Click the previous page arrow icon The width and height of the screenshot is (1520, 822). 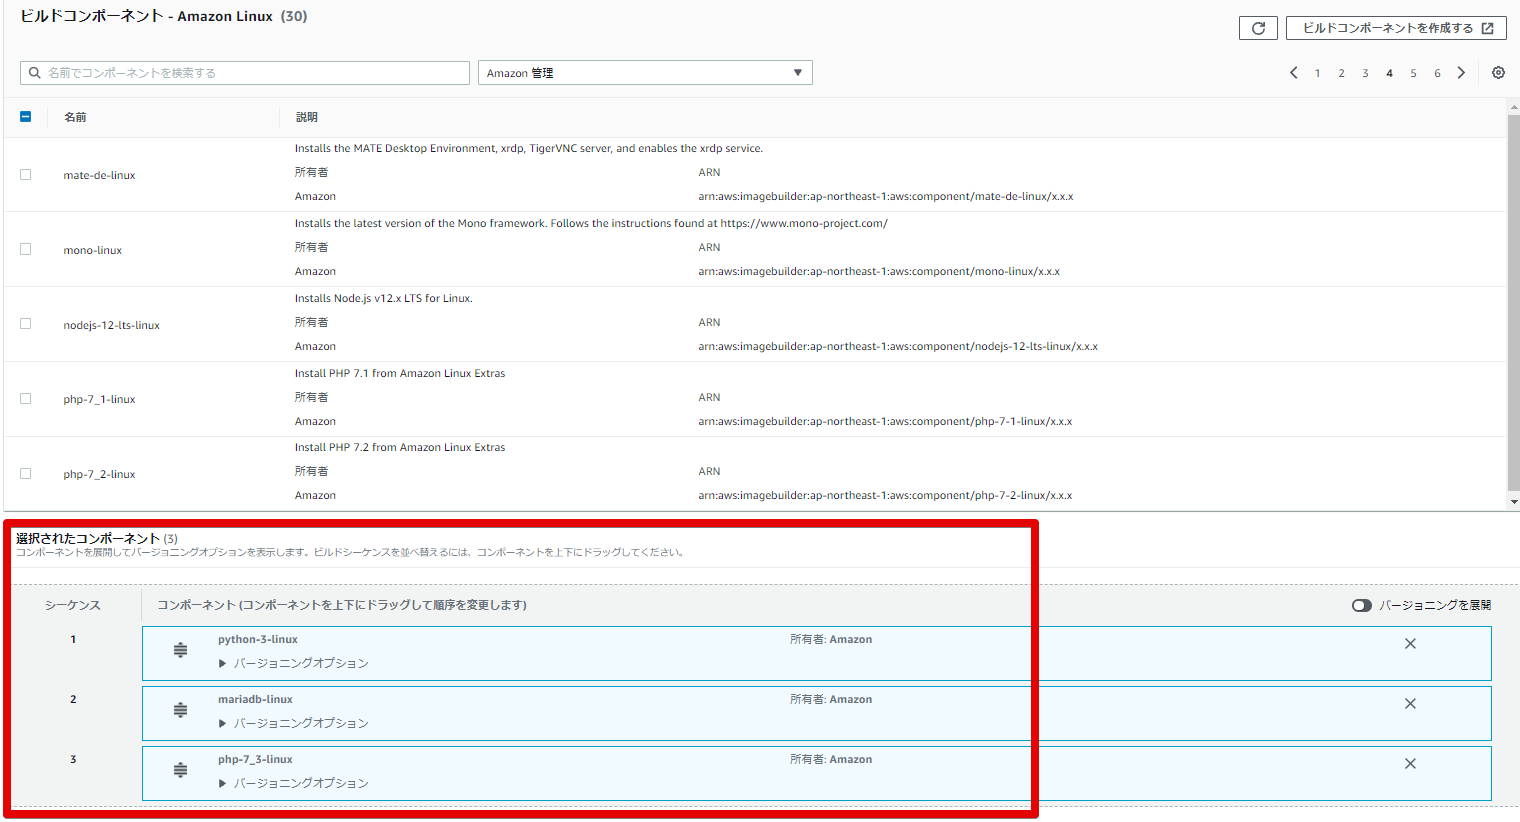[1296, 72]
